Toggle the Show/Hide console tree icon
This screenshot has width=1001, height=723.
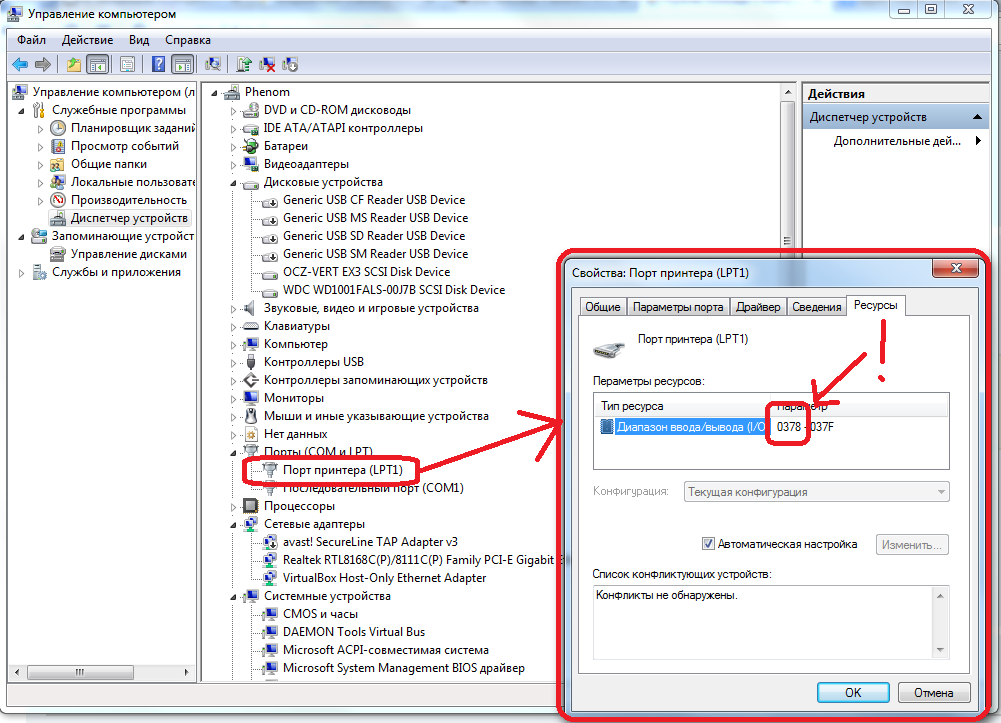97,64
